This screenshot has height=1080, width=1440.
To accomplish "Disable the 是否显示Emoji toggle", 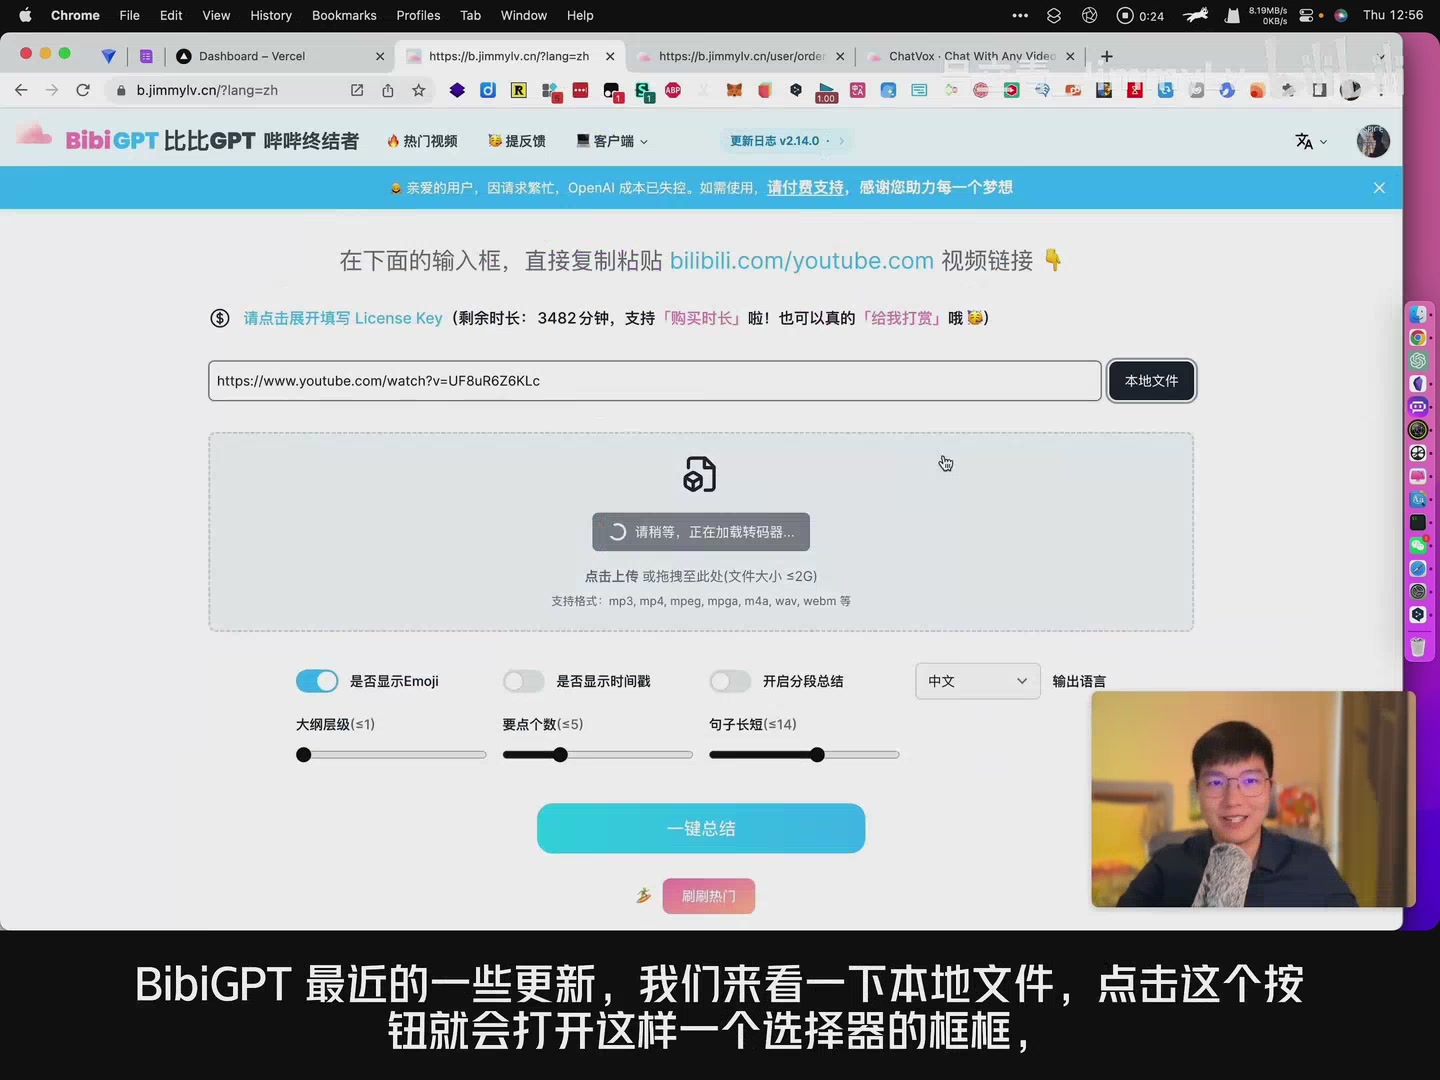I will point(317,681).
